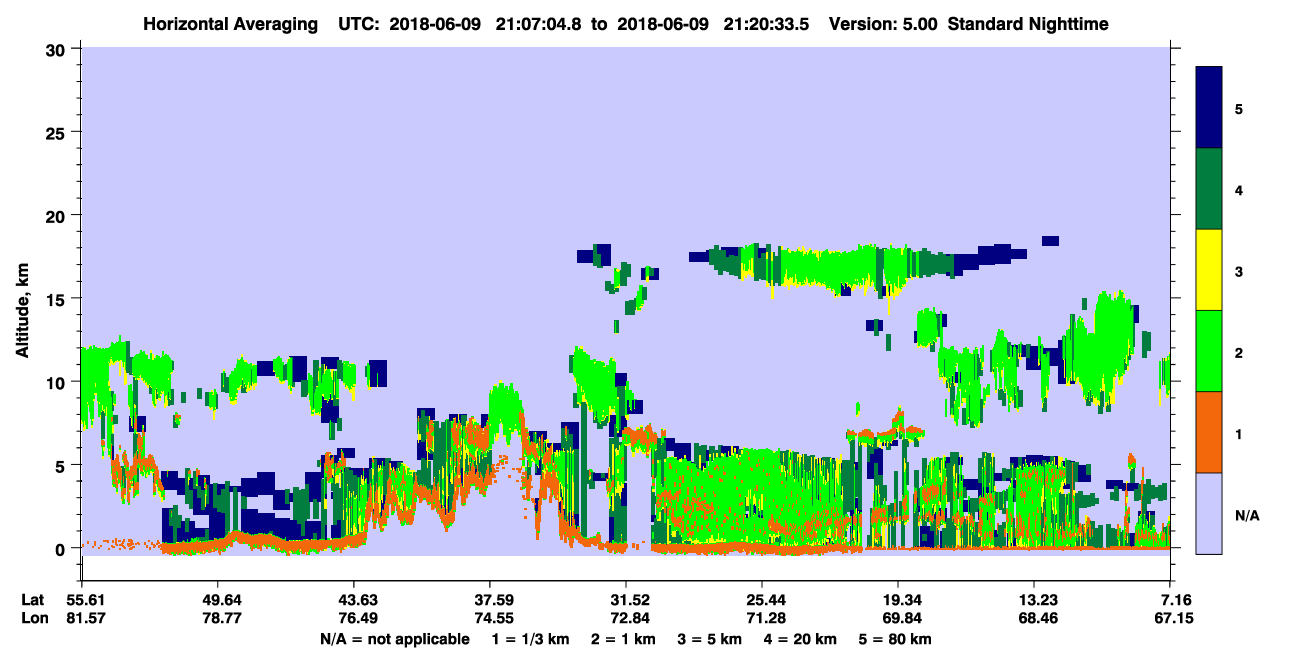Click the y-axis tick label 20
1300x667 pixels.
point(58,215)
